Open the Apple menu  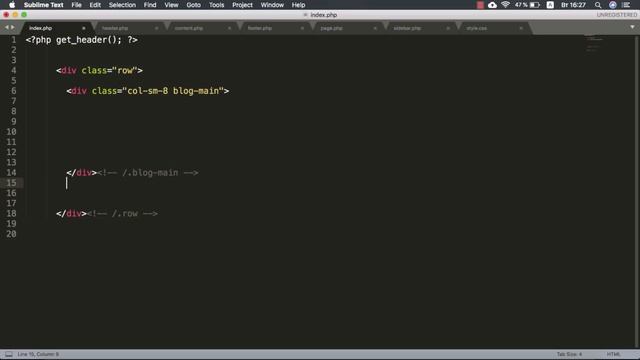pos(12,5)
